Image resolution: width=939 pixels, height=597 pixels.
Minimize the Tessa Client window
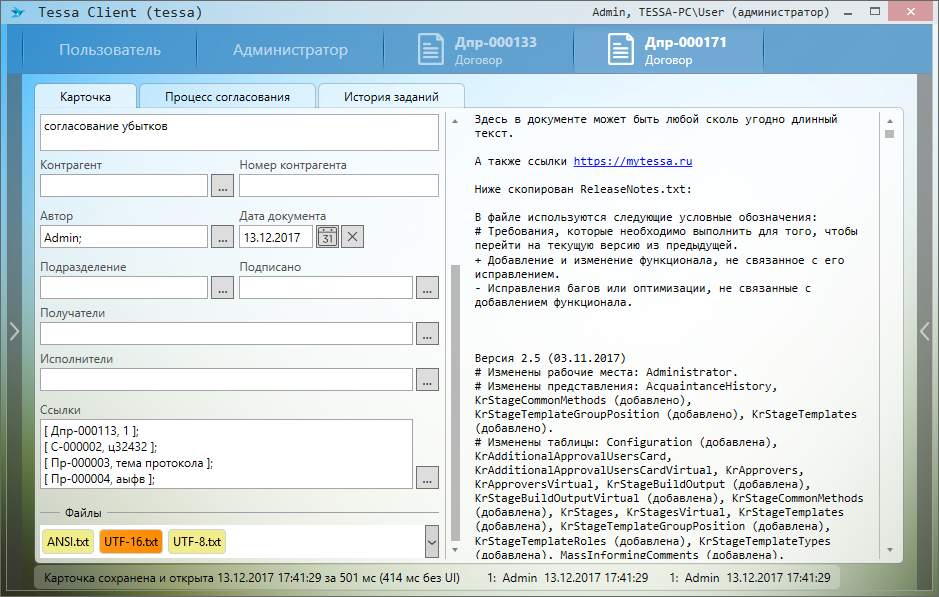tap(848, 12)
